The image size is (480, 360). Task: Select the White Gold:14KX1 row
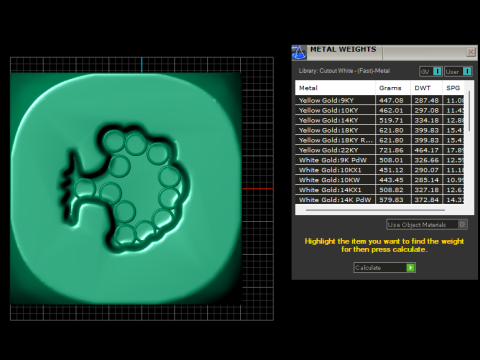pyautogui.click(x=379, y=190)
